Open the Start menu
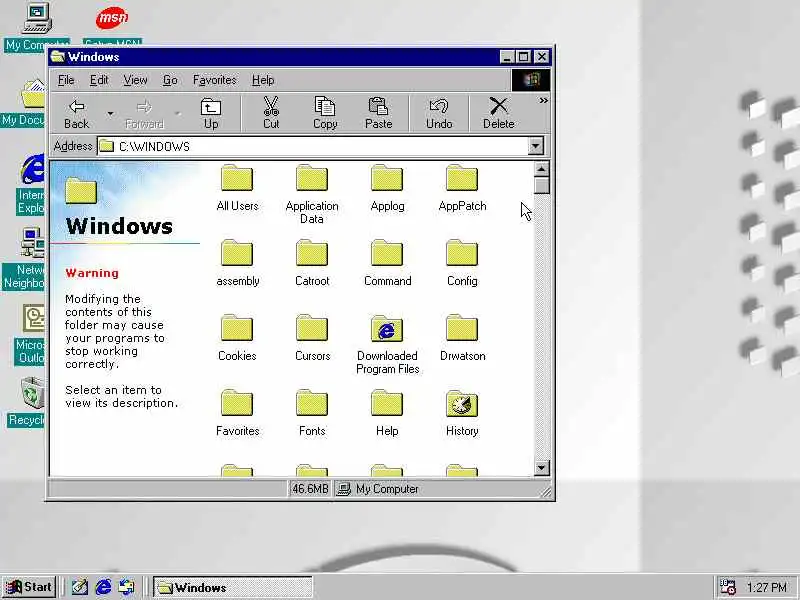Screen dimensions: 800x600 pos(28,587)
